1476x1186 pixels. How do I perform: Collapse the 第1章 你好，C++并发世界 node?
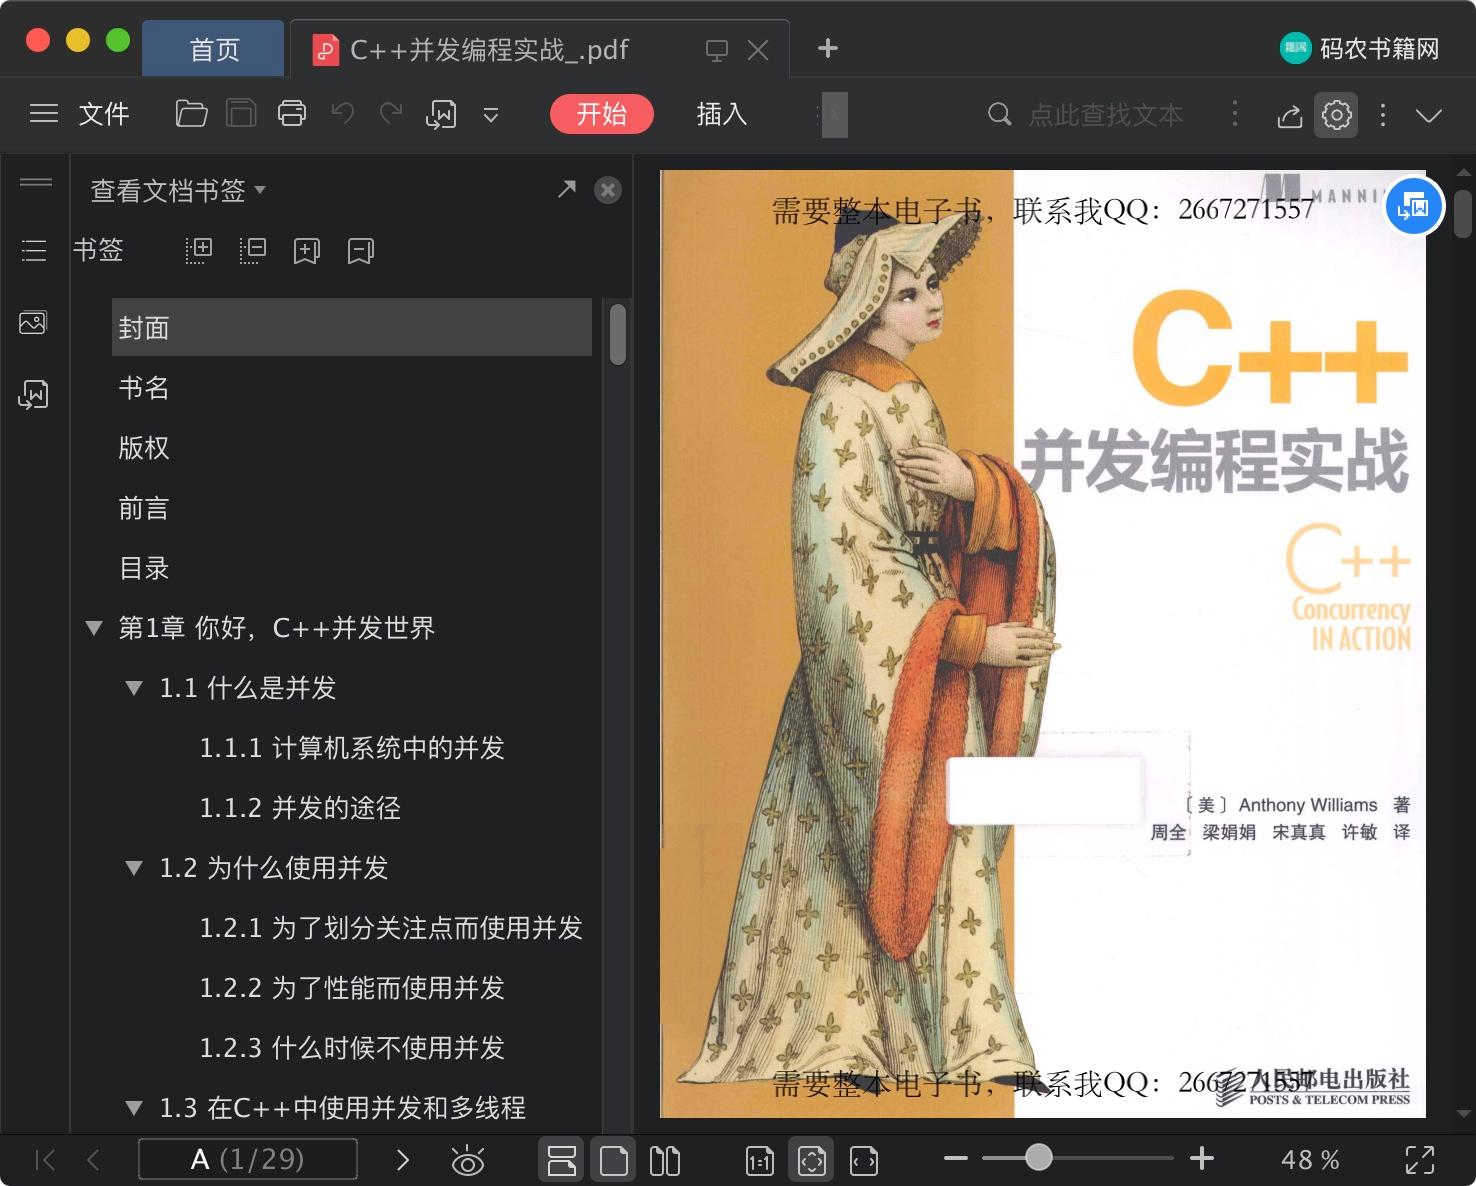click(94, 628)
